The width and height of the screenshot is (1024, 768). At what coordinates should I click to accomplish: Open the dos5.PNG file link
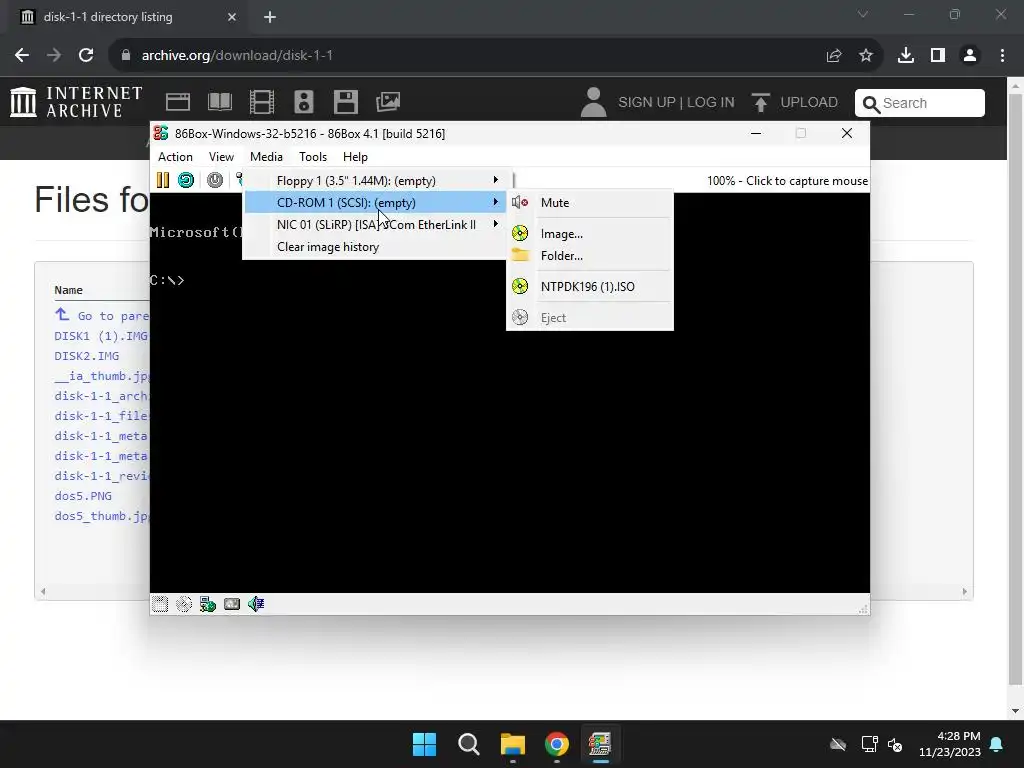83,496
